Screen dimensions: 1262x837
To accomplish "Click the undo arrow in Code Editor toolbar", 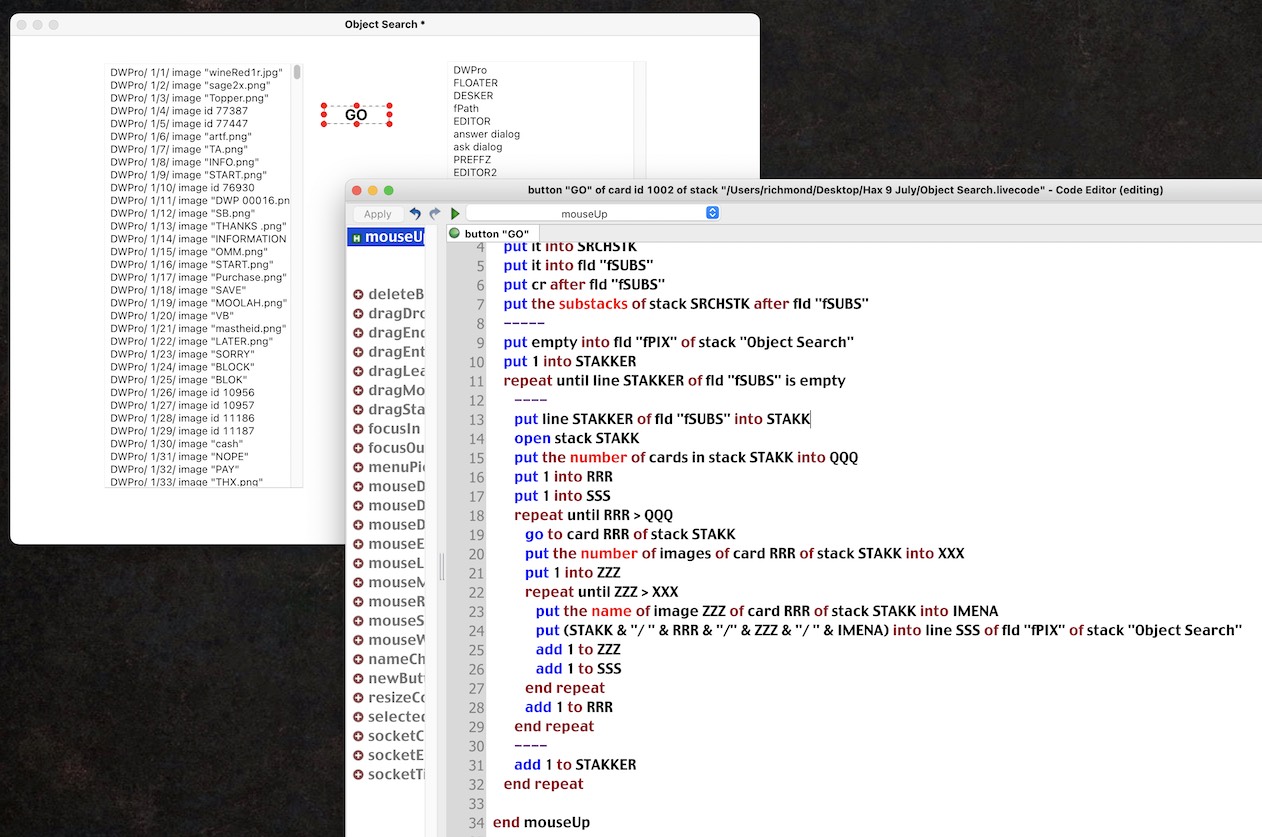I will (x=415, y=214).
